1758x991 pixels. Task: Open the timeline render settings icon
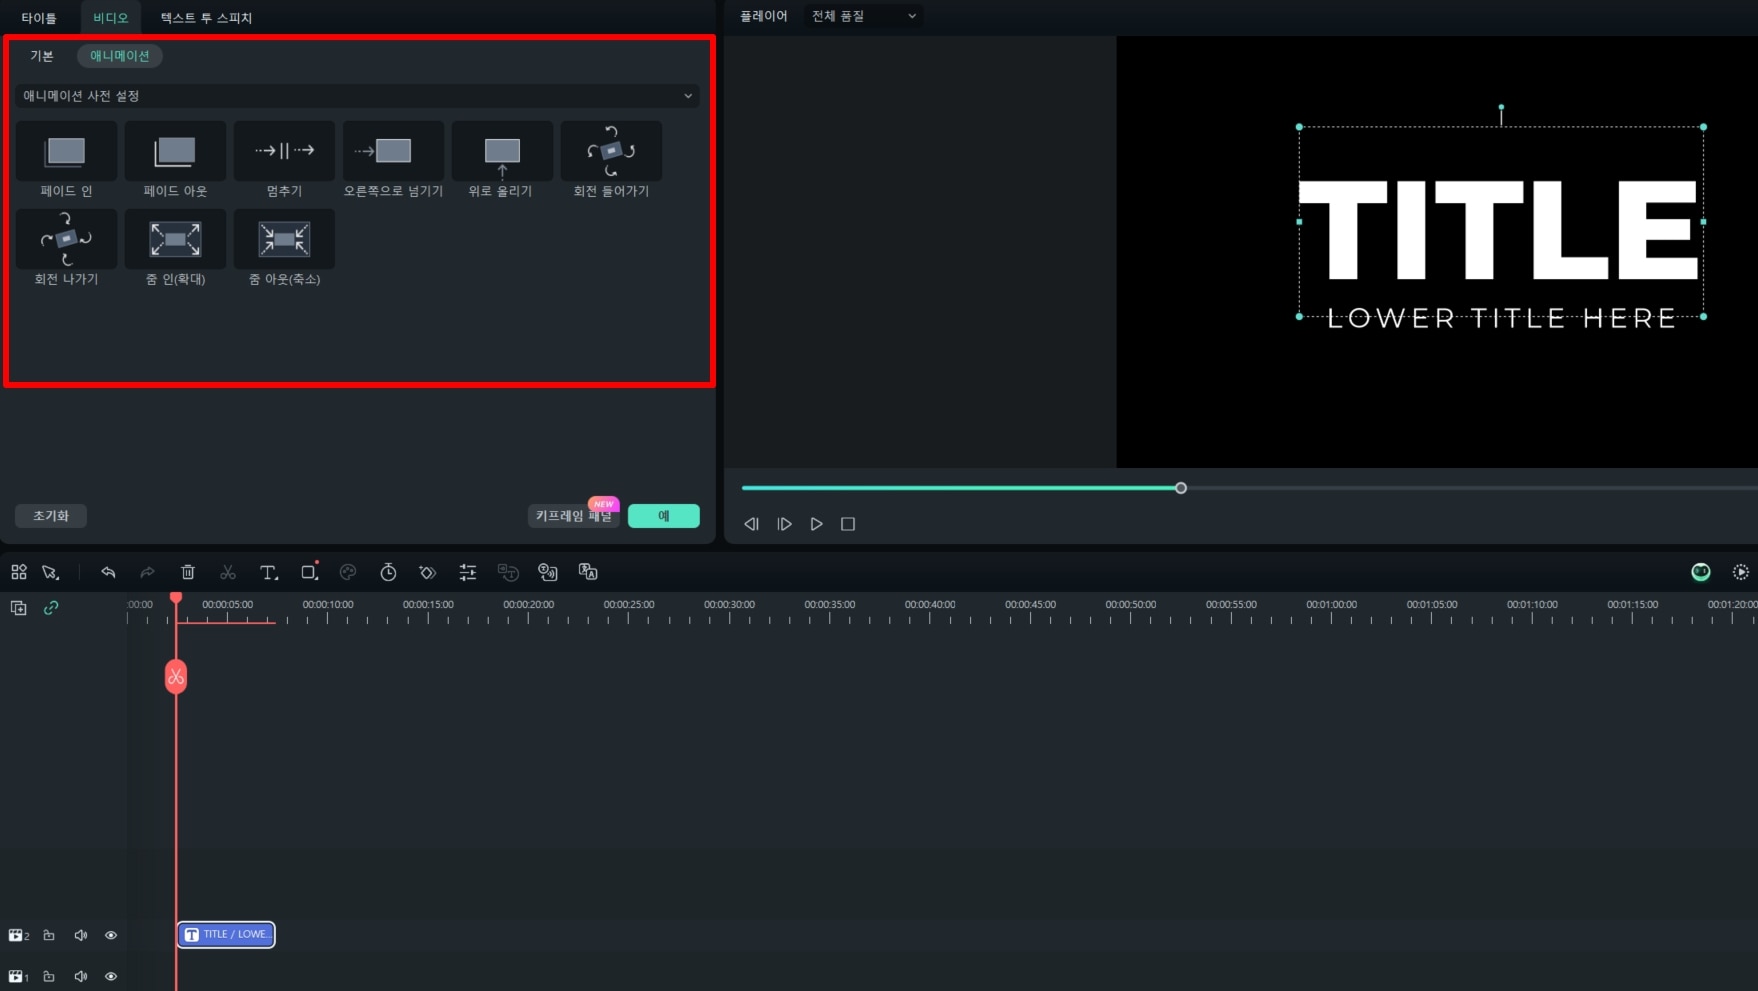pyautogui.click(x=1741, y=572)
